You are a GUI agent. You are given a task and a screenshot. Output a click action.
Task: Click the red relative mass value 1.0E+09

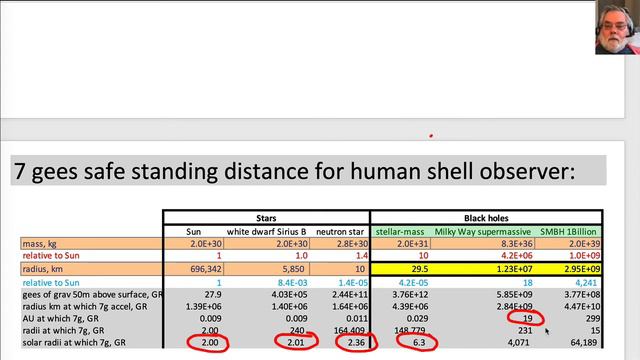pos(584,256)
